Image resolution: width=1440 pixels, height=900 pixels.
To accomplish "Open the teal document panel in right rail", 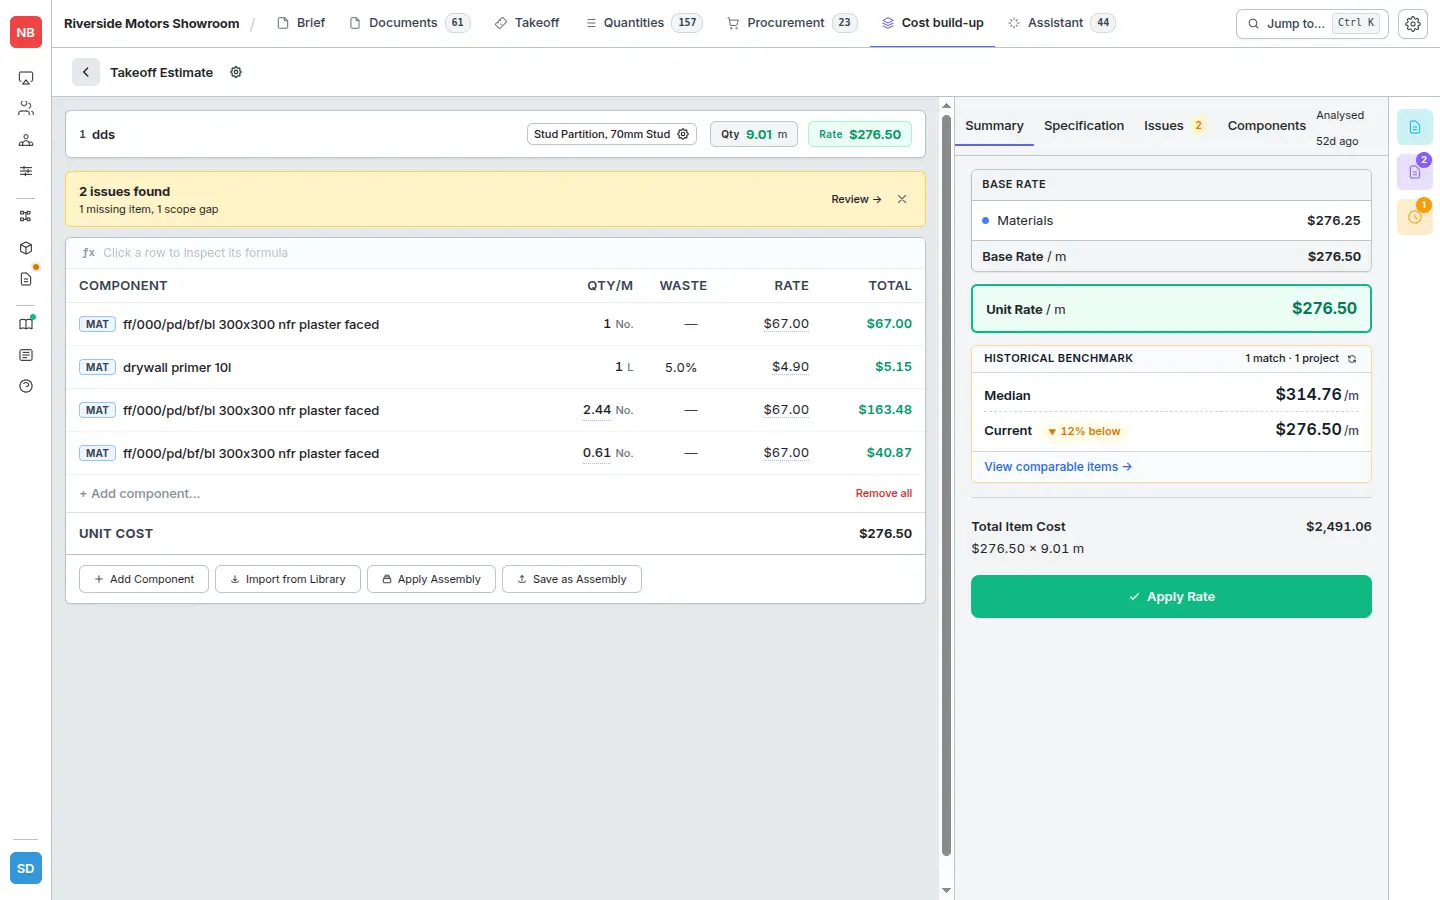I will 1415,127.
